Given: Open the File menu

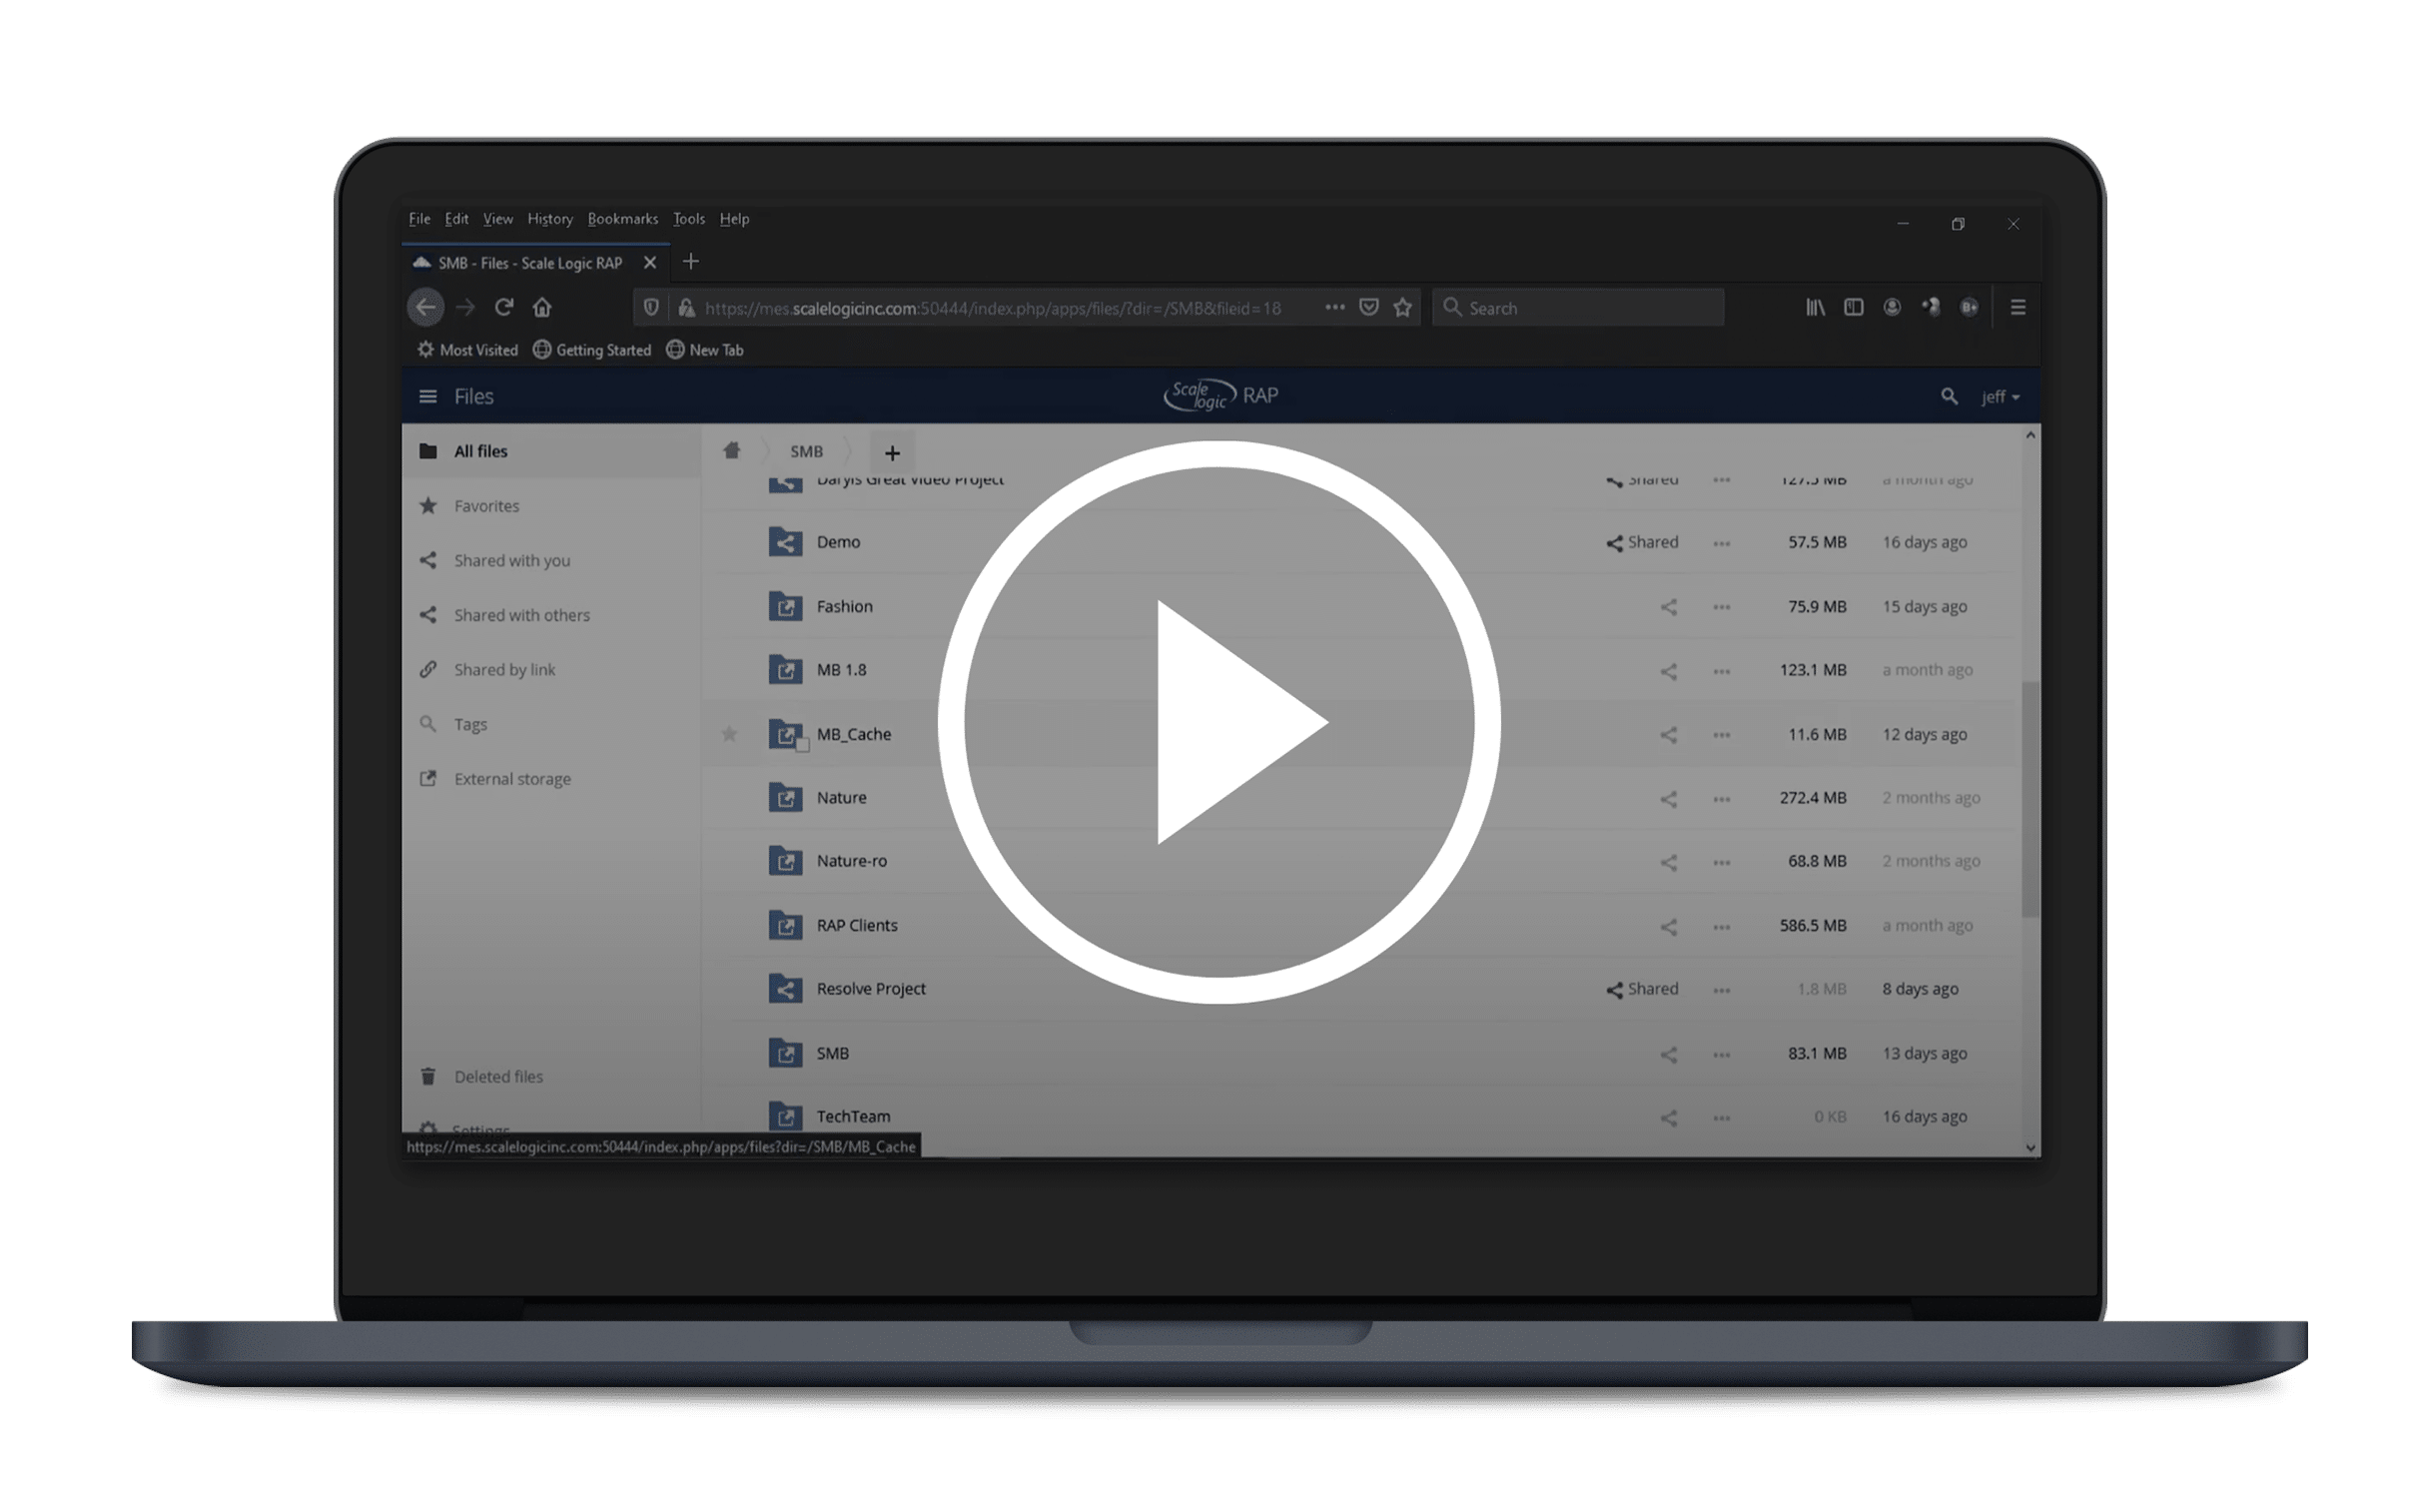Looking at the screenshot, I should (x=419, y=219).
